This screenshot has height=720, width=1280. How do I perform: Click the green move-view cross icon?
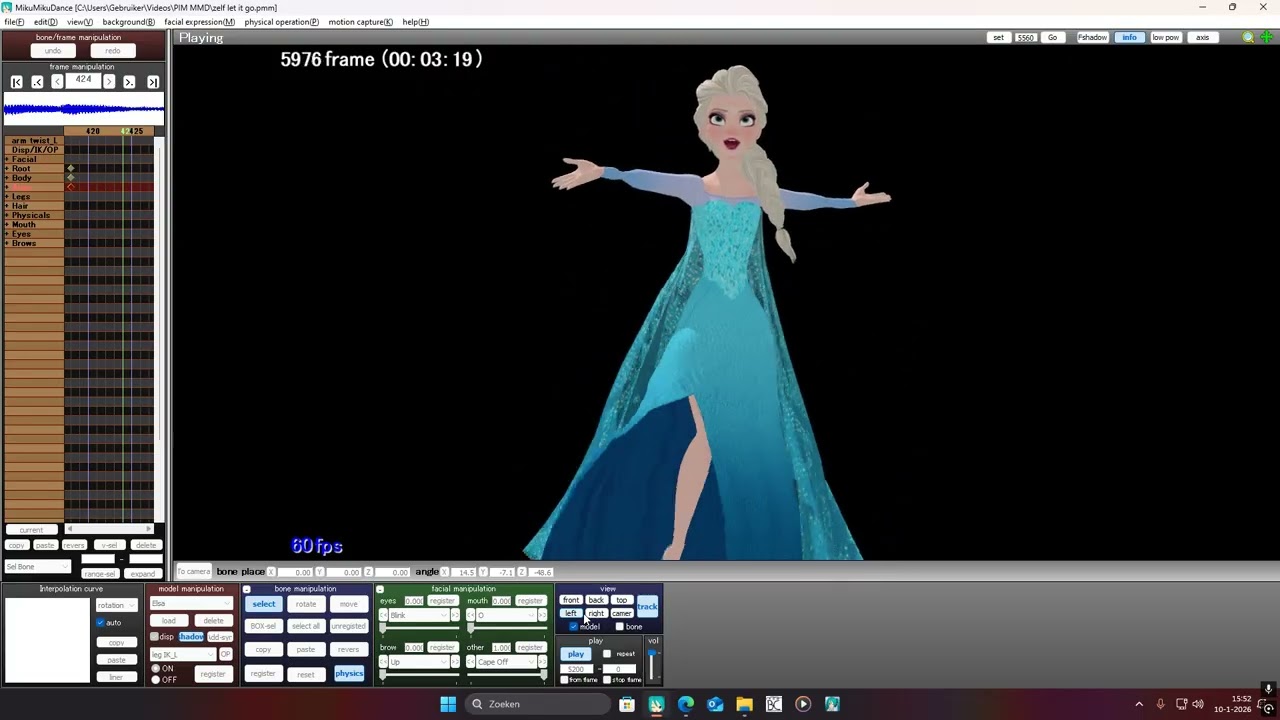point(1266,37)
